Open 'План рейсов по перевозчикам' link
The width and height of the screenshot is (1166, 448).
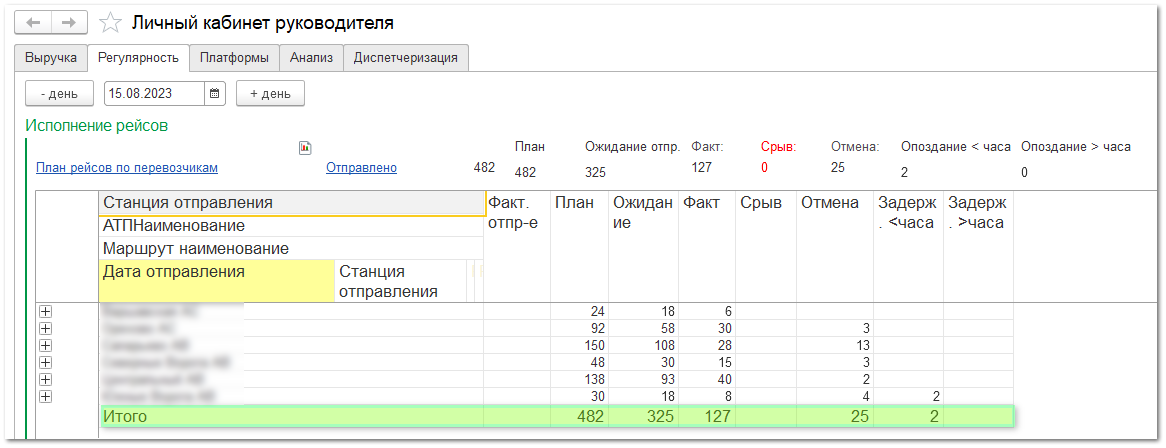tap(127, 168)
